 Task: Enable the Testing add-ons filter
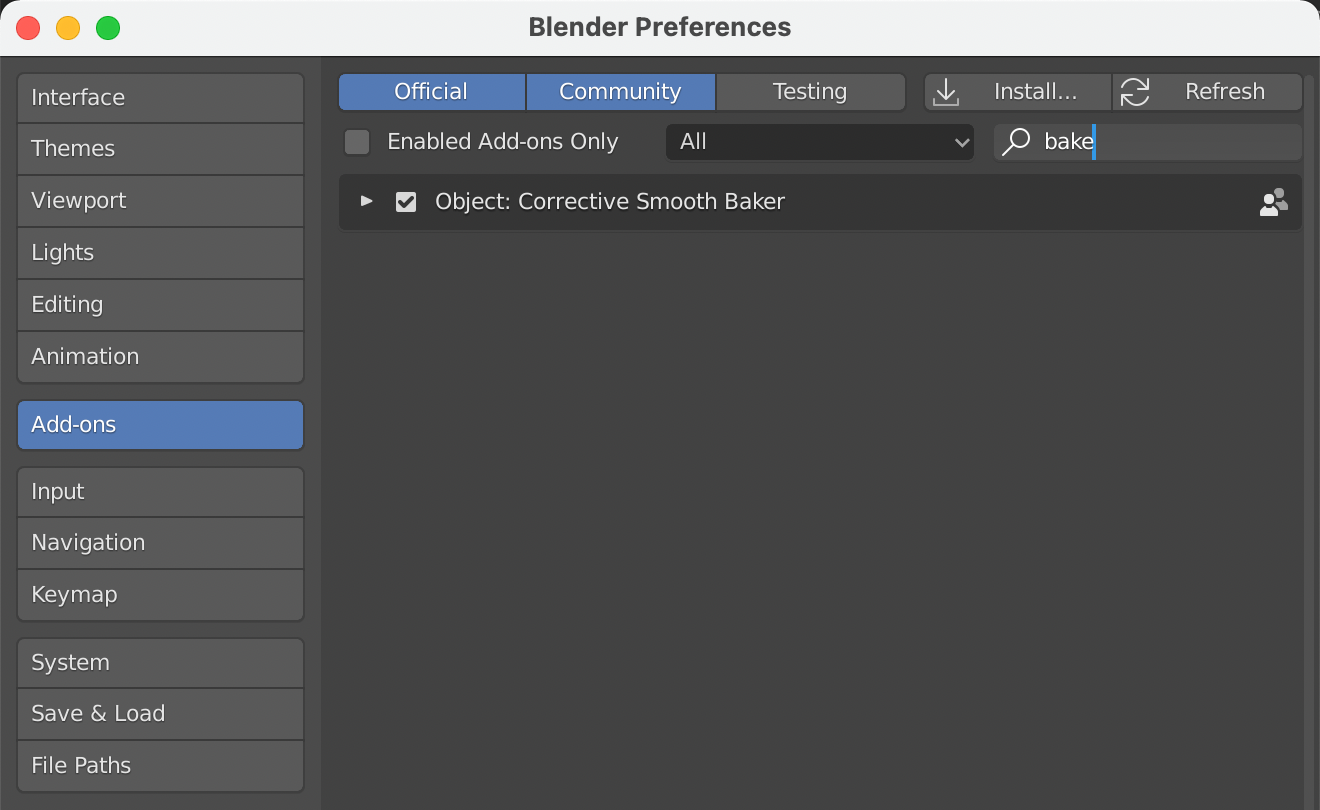[x=810, y=92]
